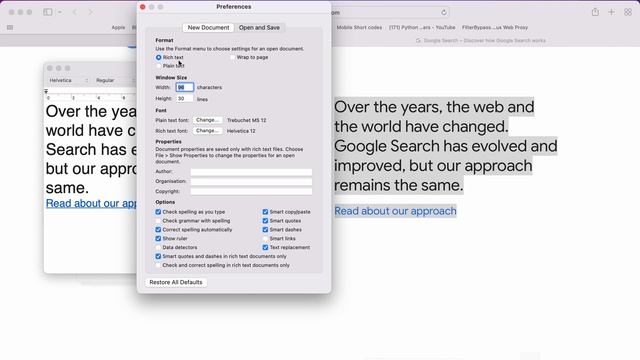Toggle the Smart dashes checkbox
This screenshot has width=640, height=360.
(265, 230)
